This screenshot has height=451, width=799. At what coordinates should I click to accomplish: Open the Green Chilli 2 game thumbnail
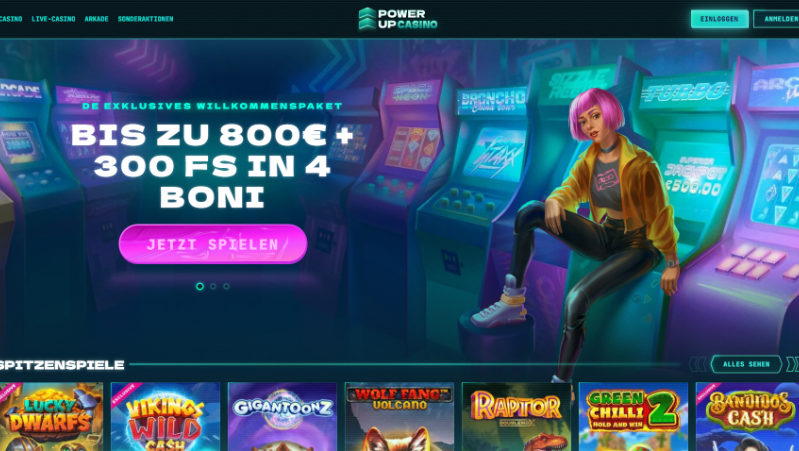[633, 417]
